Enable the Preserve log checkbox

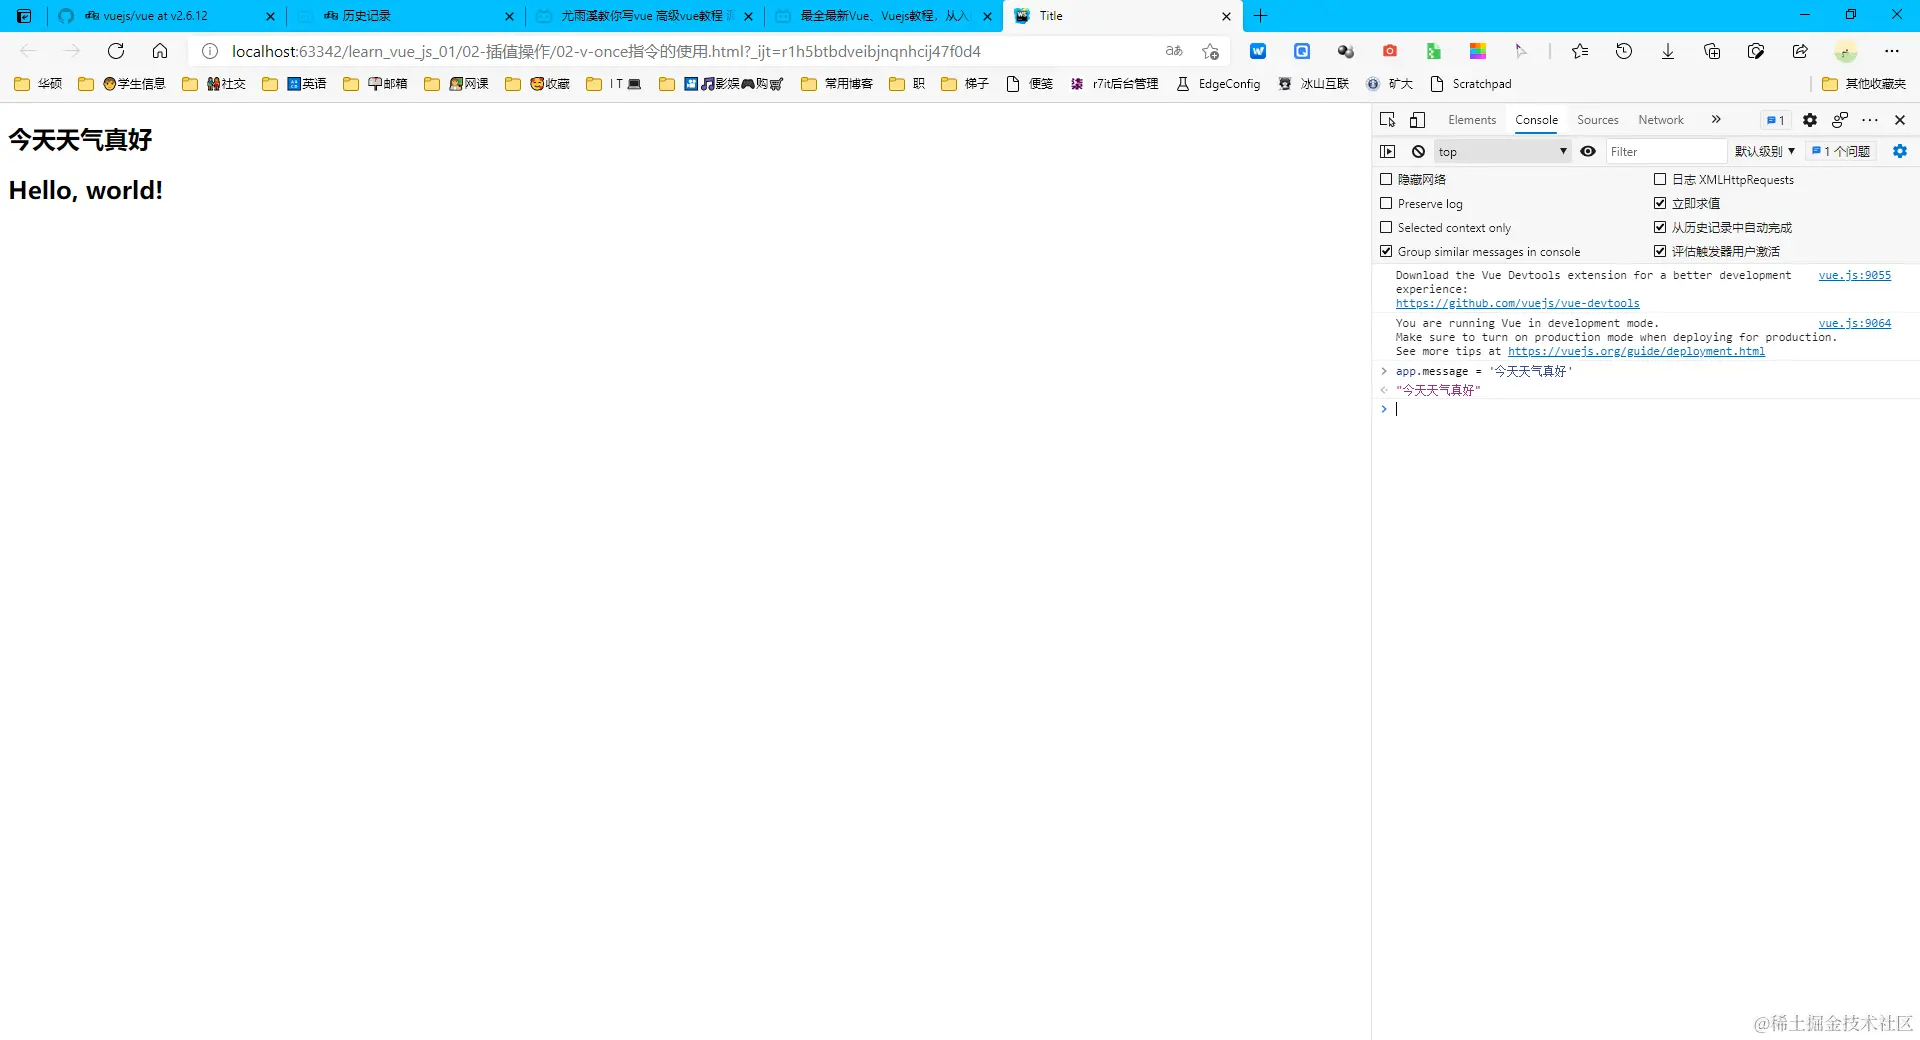point(1386,204)
